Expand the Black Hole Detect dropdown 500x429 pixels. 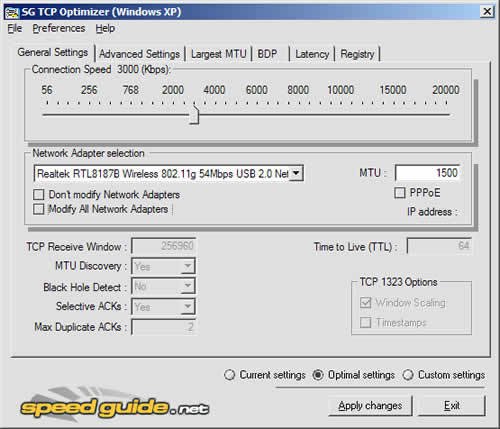[188, 286]
